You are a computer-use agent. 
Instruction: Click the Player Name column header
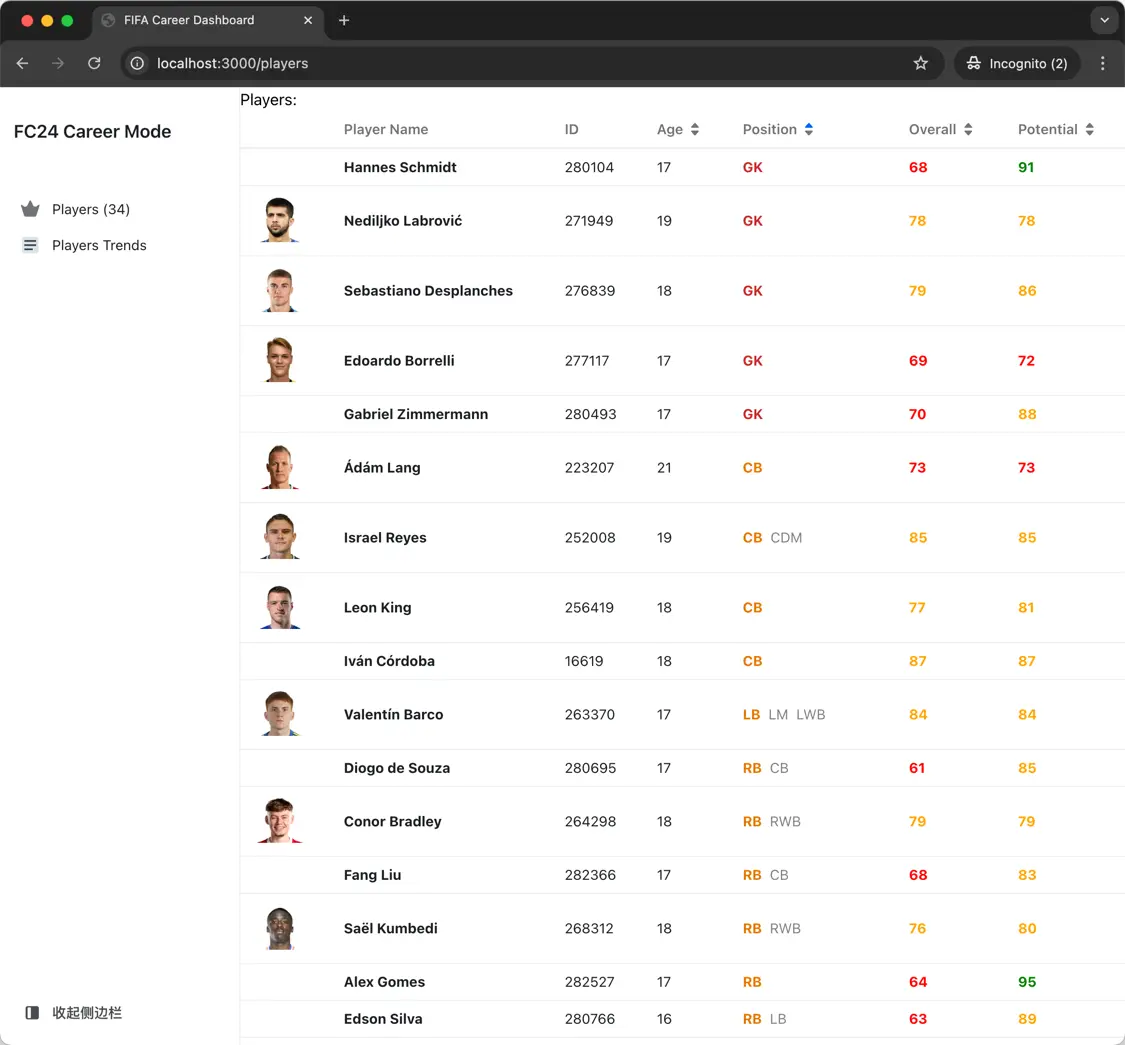(386, 129)
